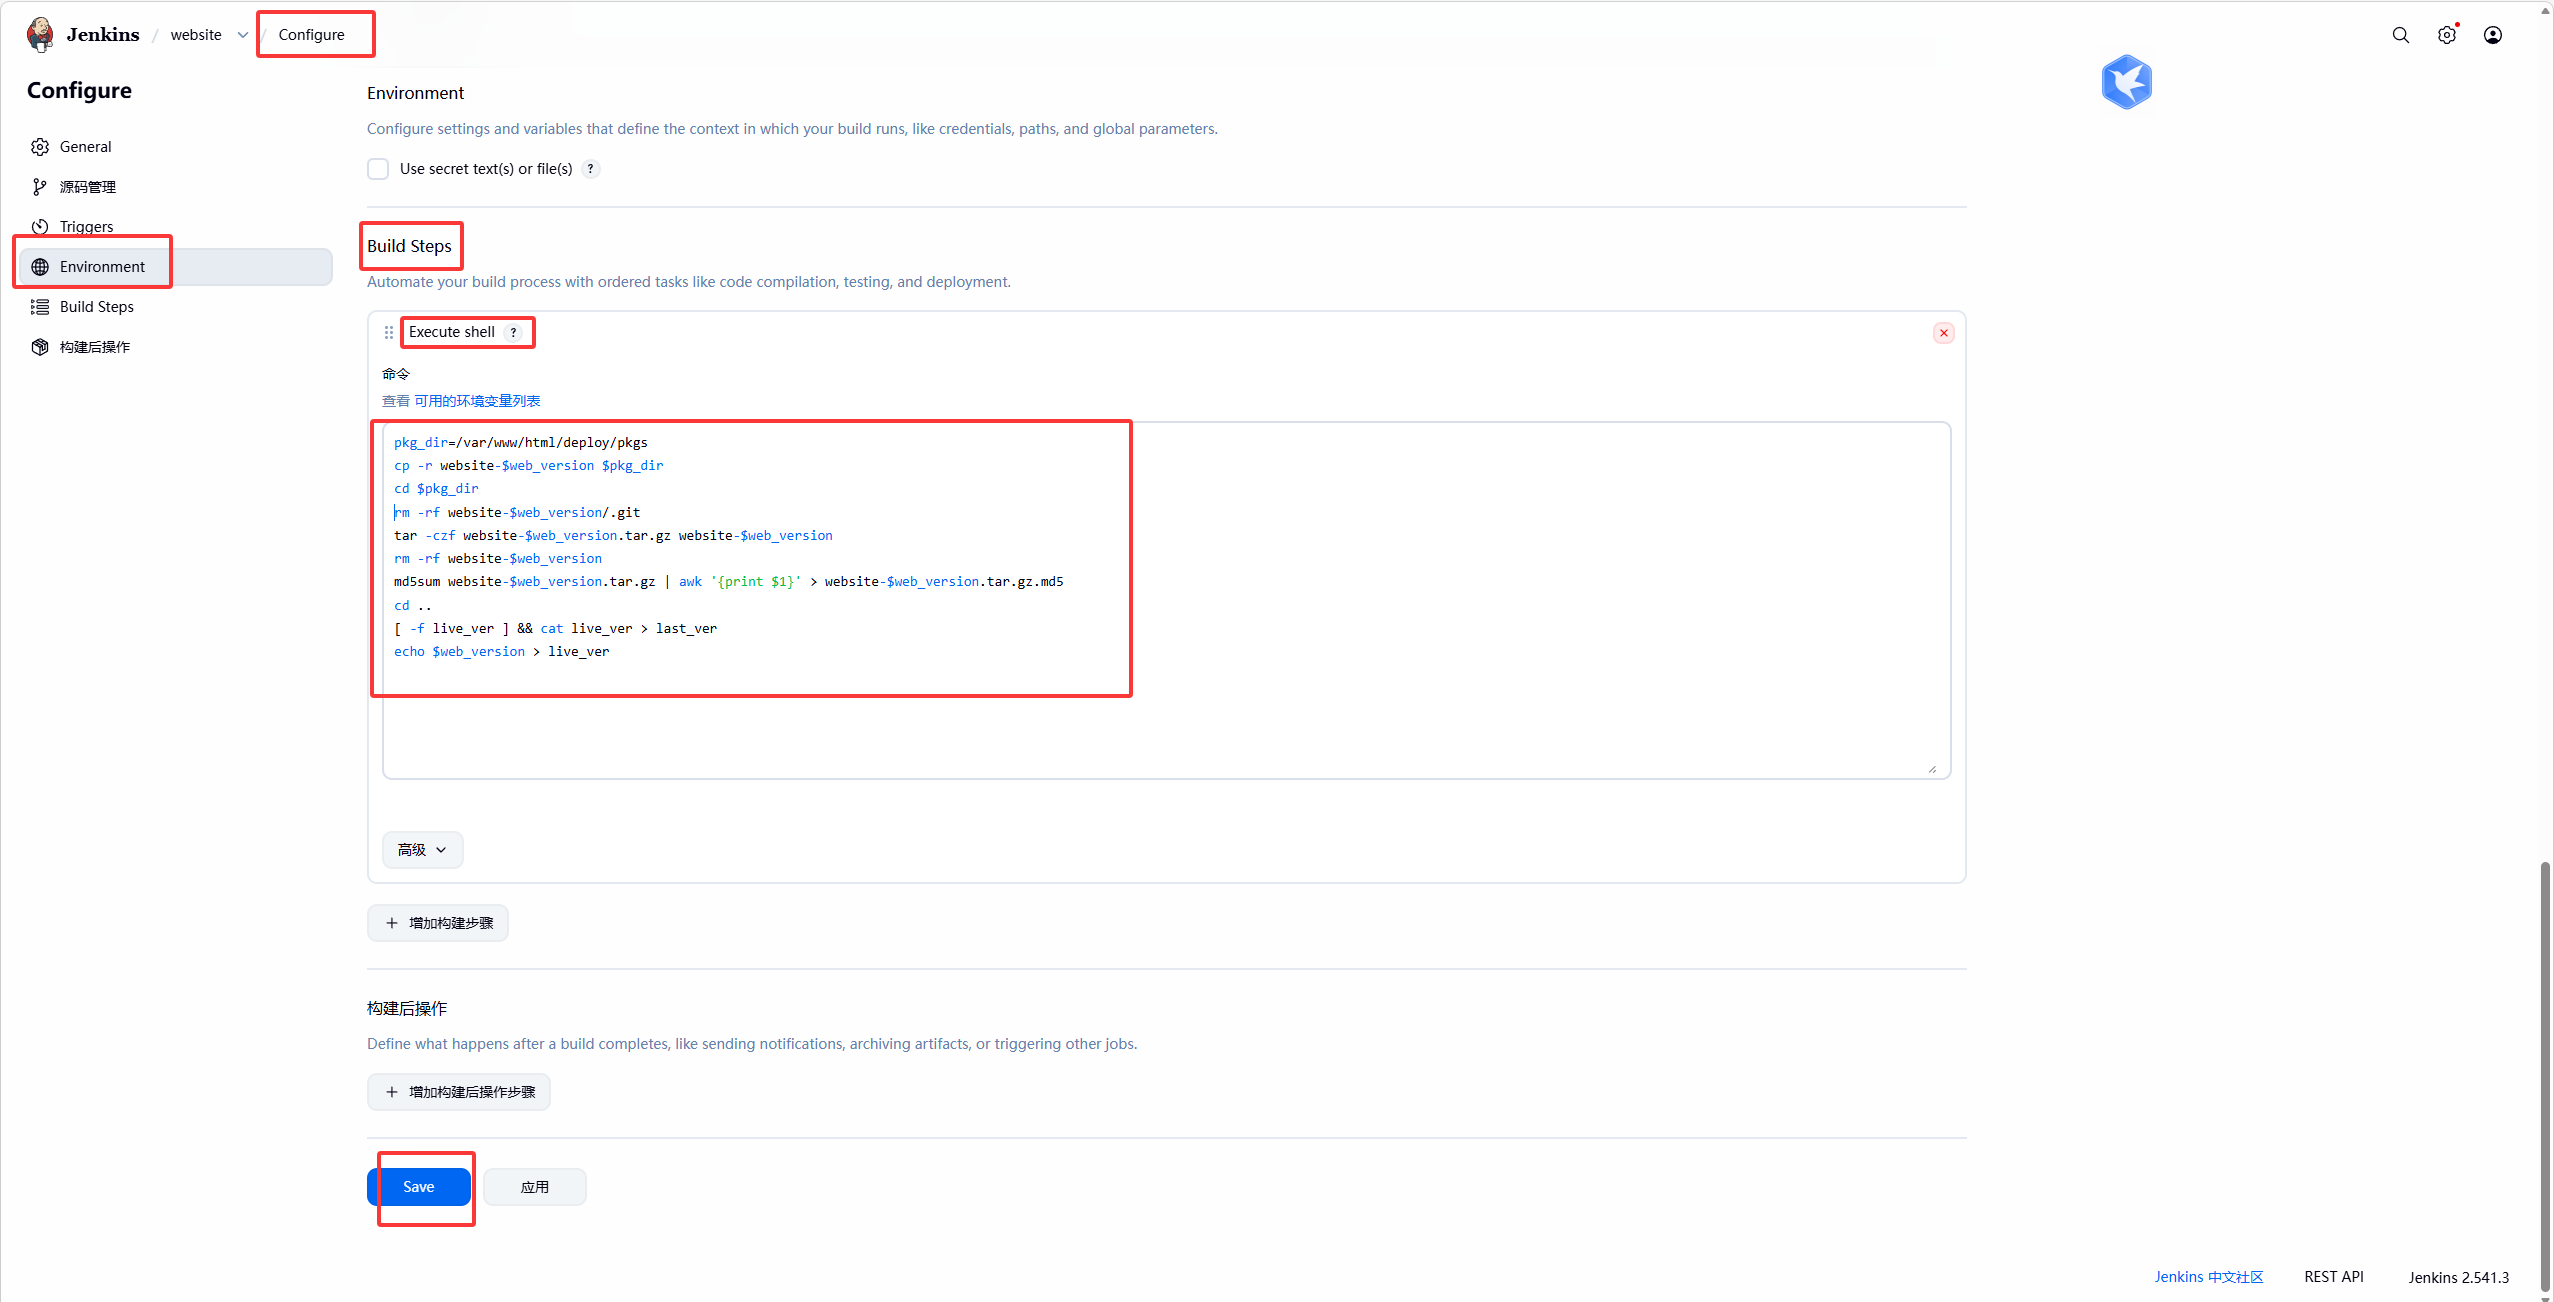The image size is (2554, 1302).
Task: Expand the 高级 advanced options
Action: pyautogui.click(x=422, y=850)
